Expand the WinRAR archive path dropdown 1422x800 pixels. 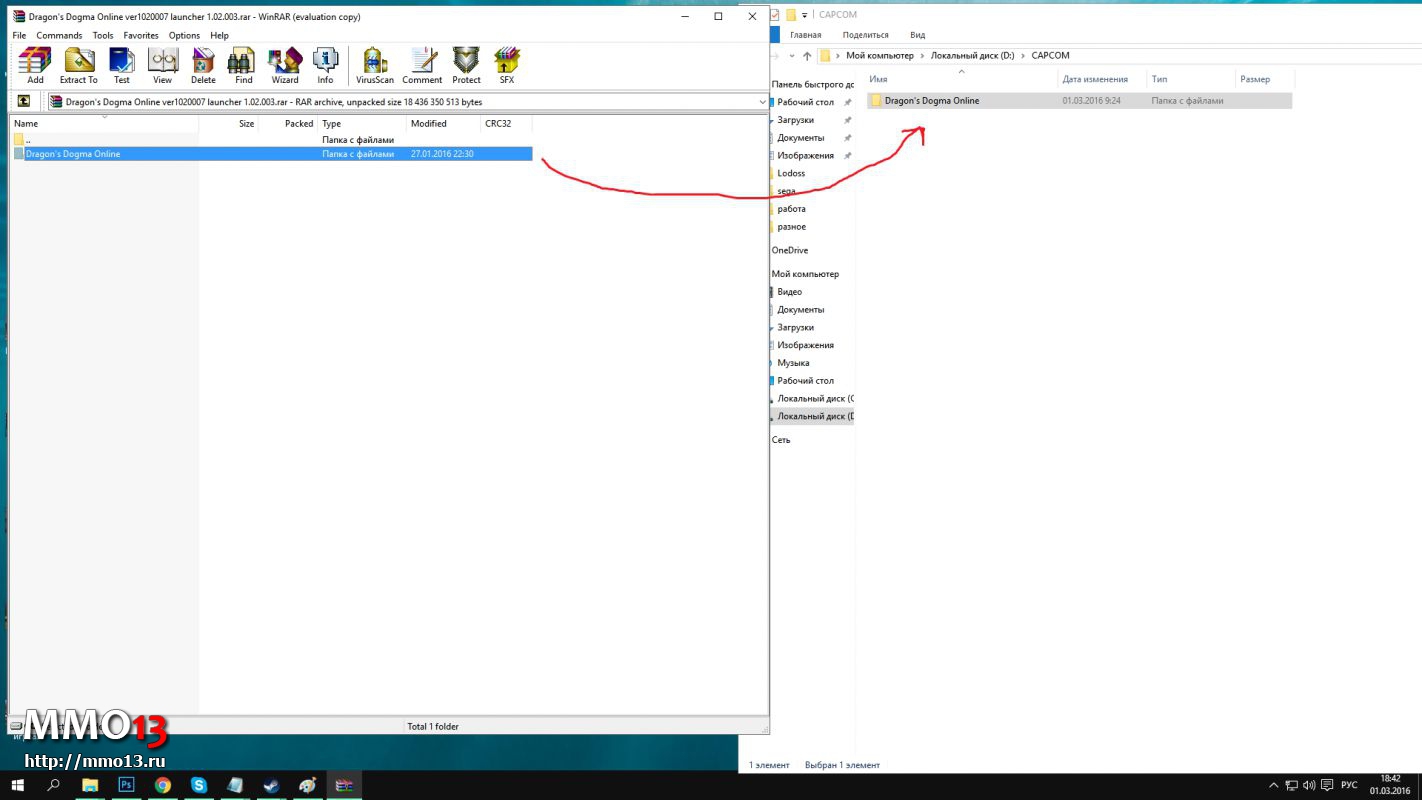point(762,102)
